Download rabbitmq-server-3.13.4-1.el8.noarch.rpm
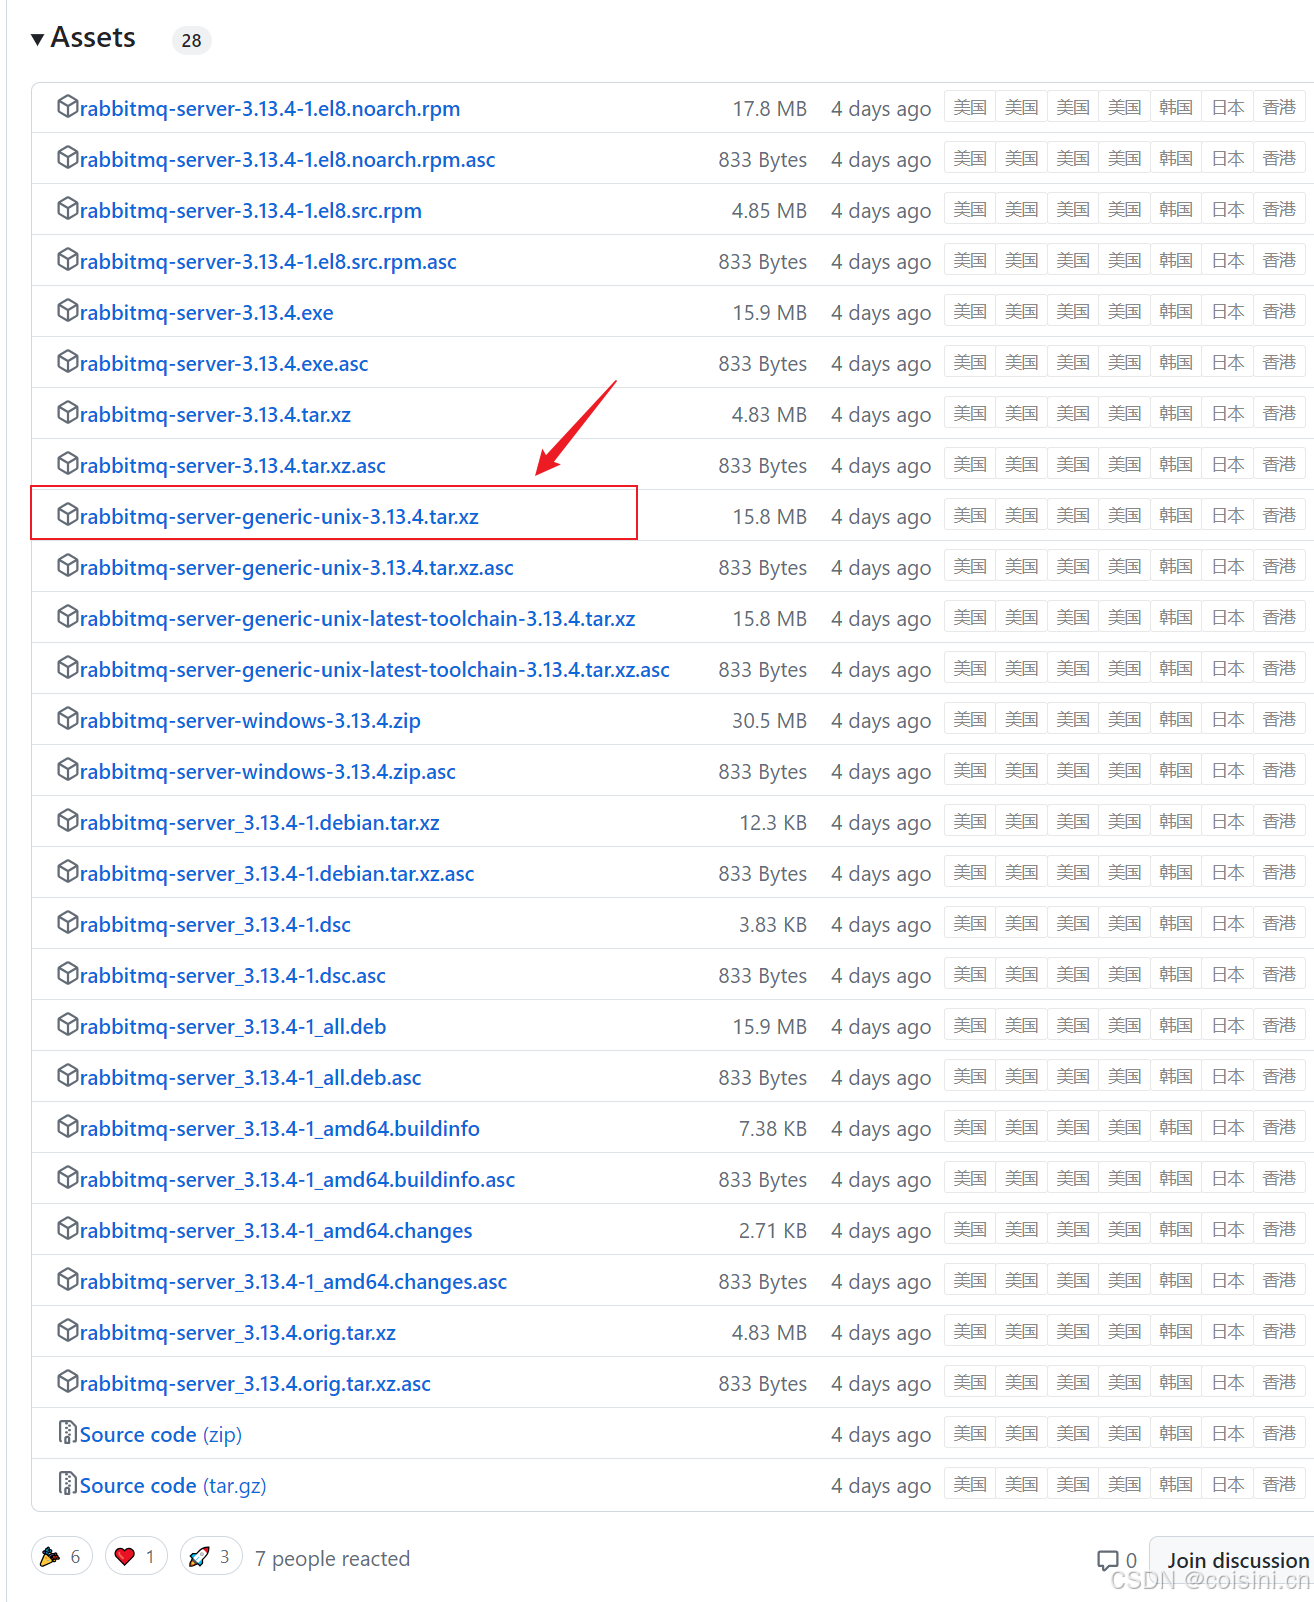This screenshot has width=1314, height=1602. pos(270,109)
